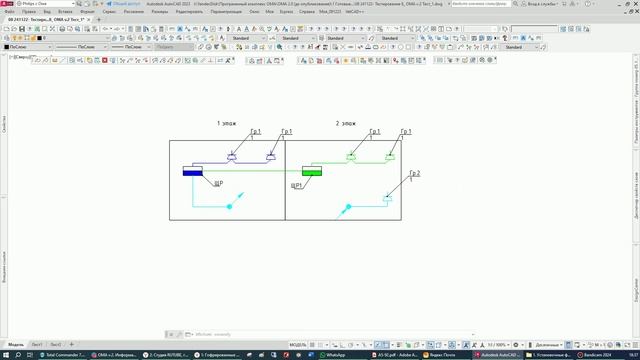Viewport: 640px width, 360px height.
Task: Open the multileader style Standard dropdown
Action: (x=412, y=38)
